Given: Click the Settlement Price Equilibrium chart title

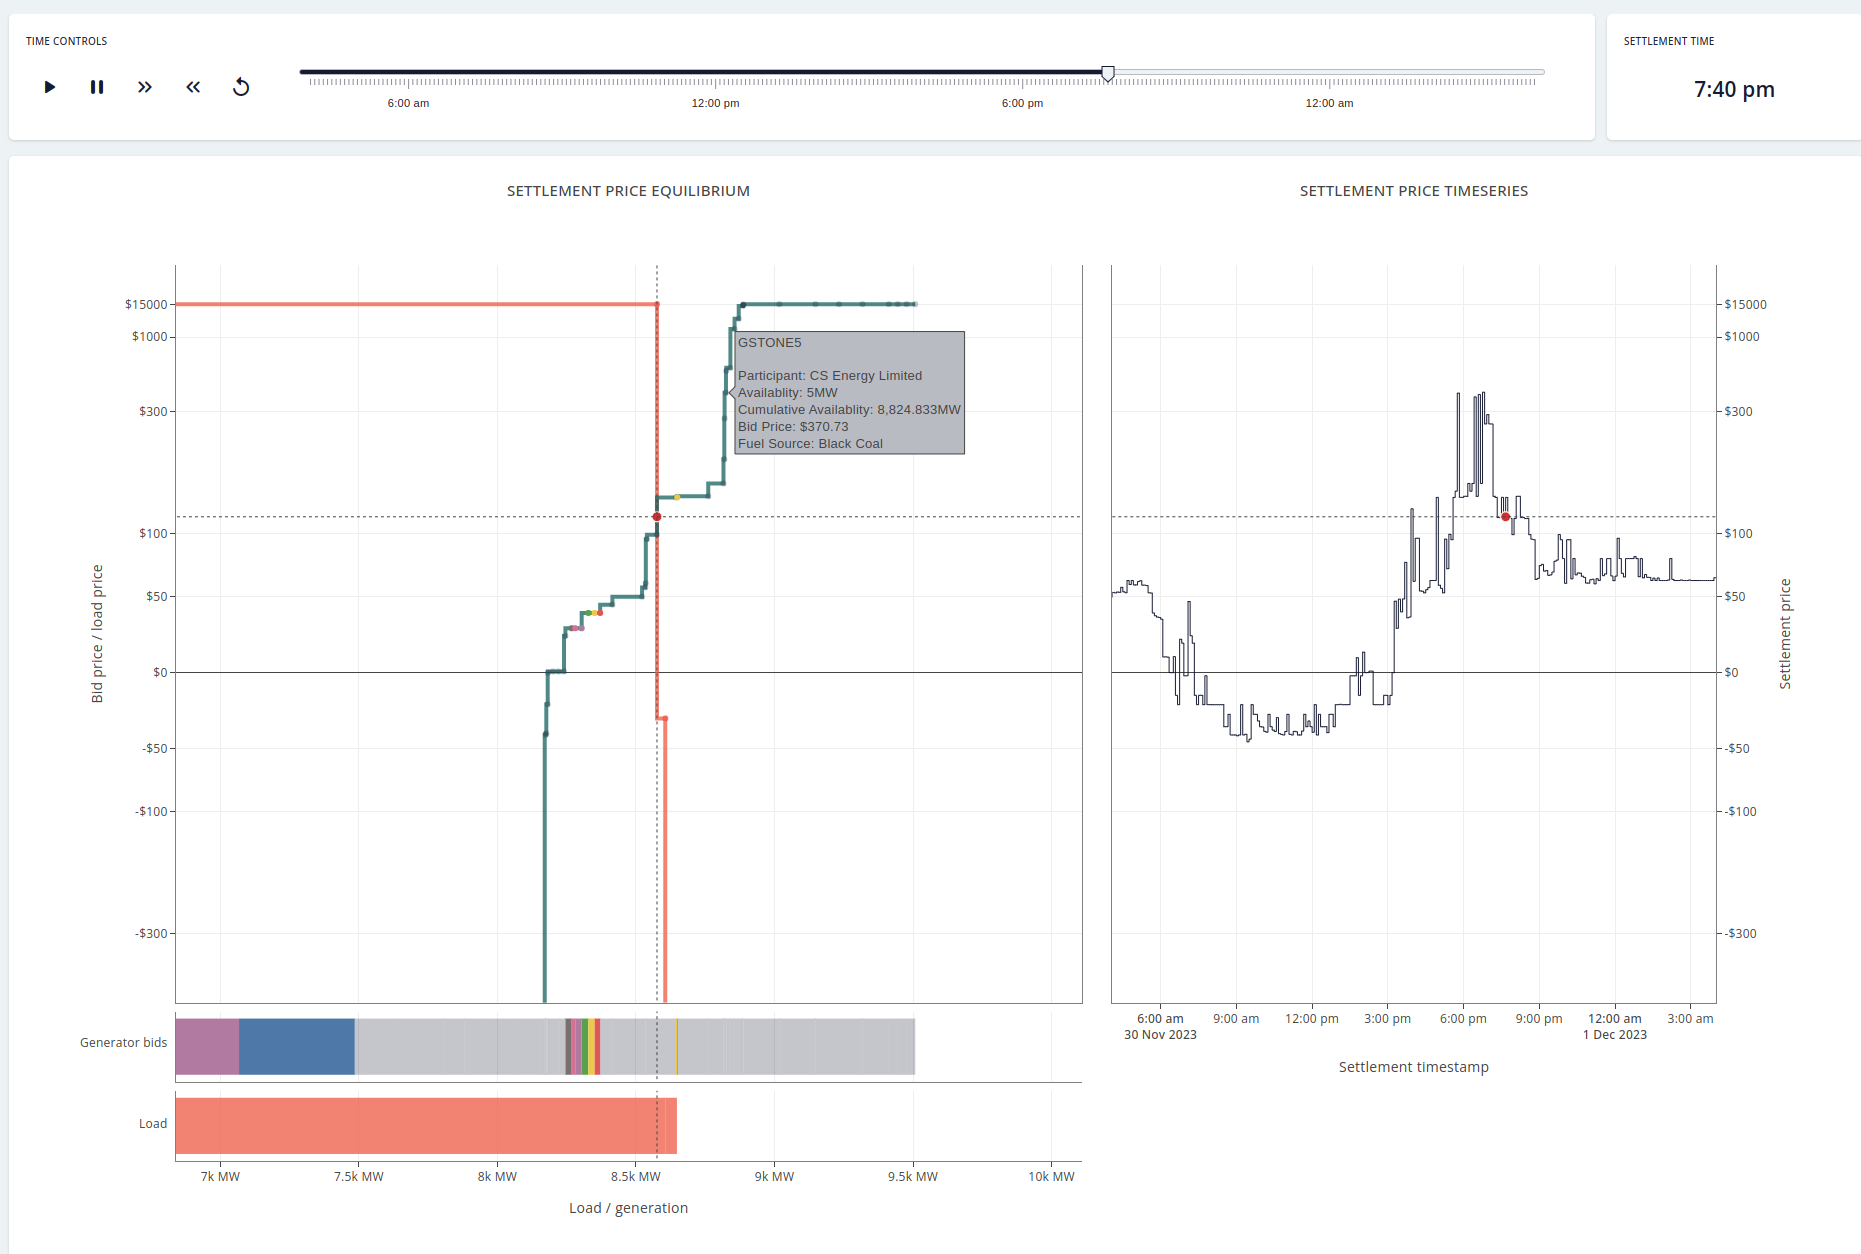Looking at the screenshot, I should (628, 191).
